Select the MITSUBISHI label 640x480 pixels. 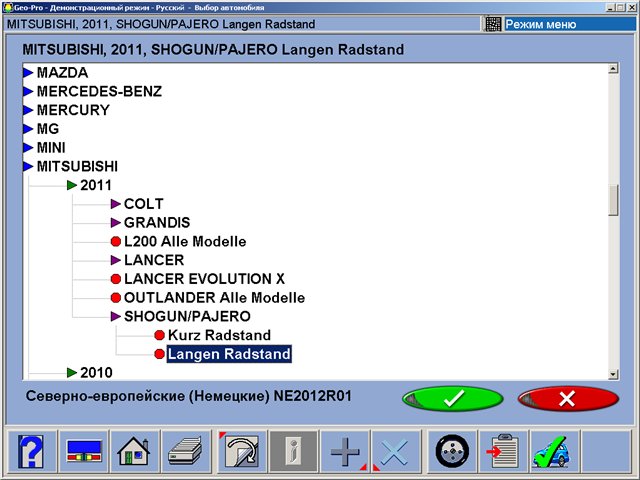tap(77, 167)
